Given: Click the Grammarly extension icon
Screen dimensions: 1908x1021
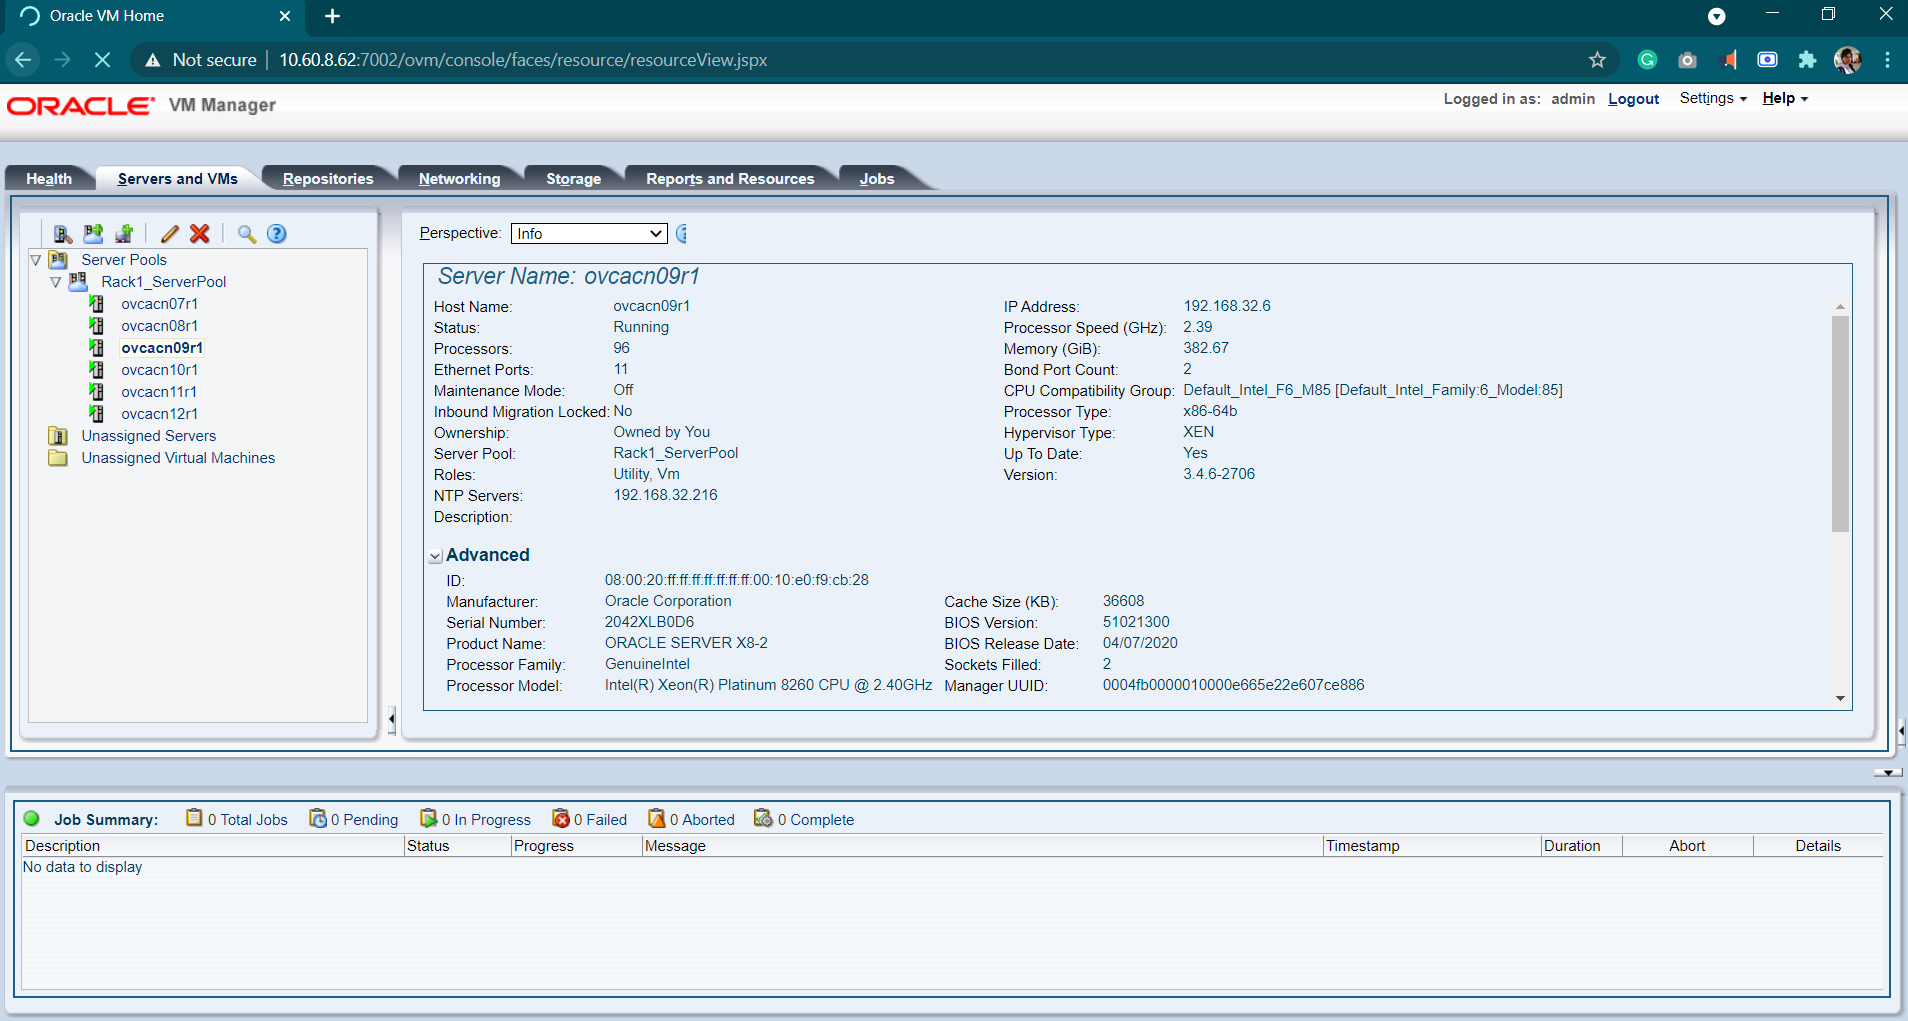Looking at the screenshot, I should pyautogui.click(x=1647, y=60).
